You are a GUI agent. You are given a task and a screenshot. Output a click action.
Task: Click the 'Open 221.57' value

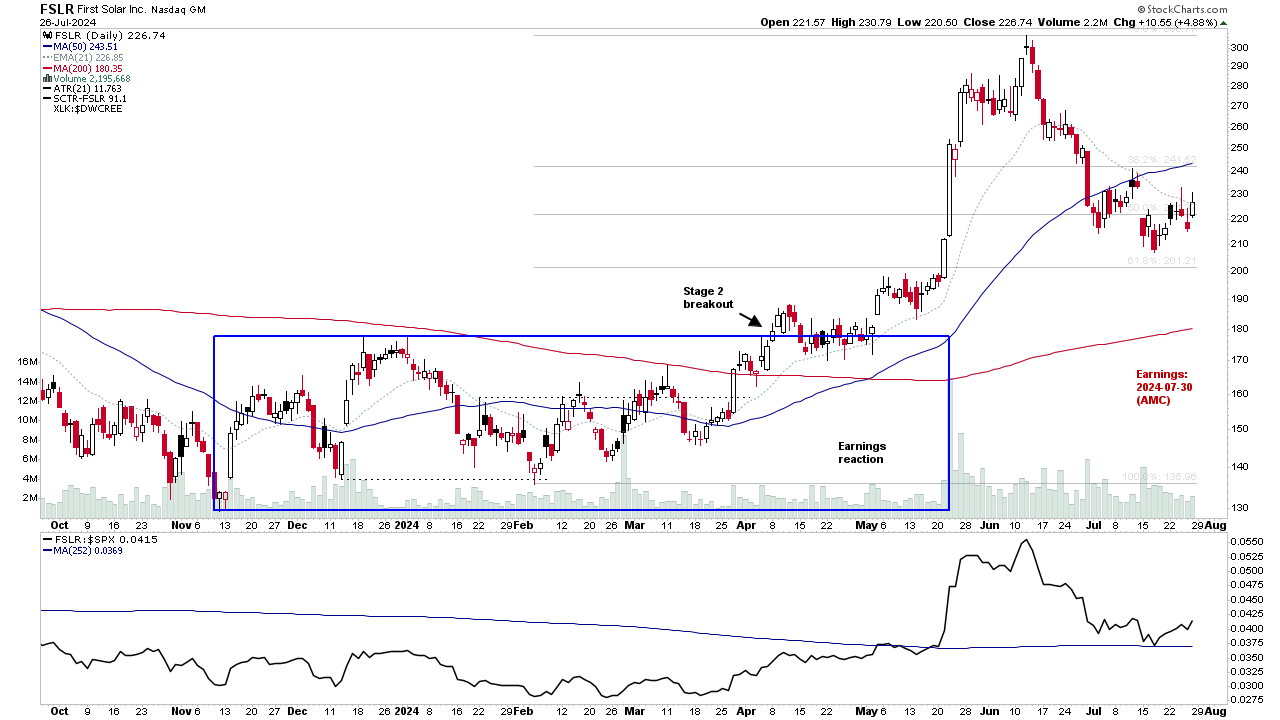(x=795, y=22)
